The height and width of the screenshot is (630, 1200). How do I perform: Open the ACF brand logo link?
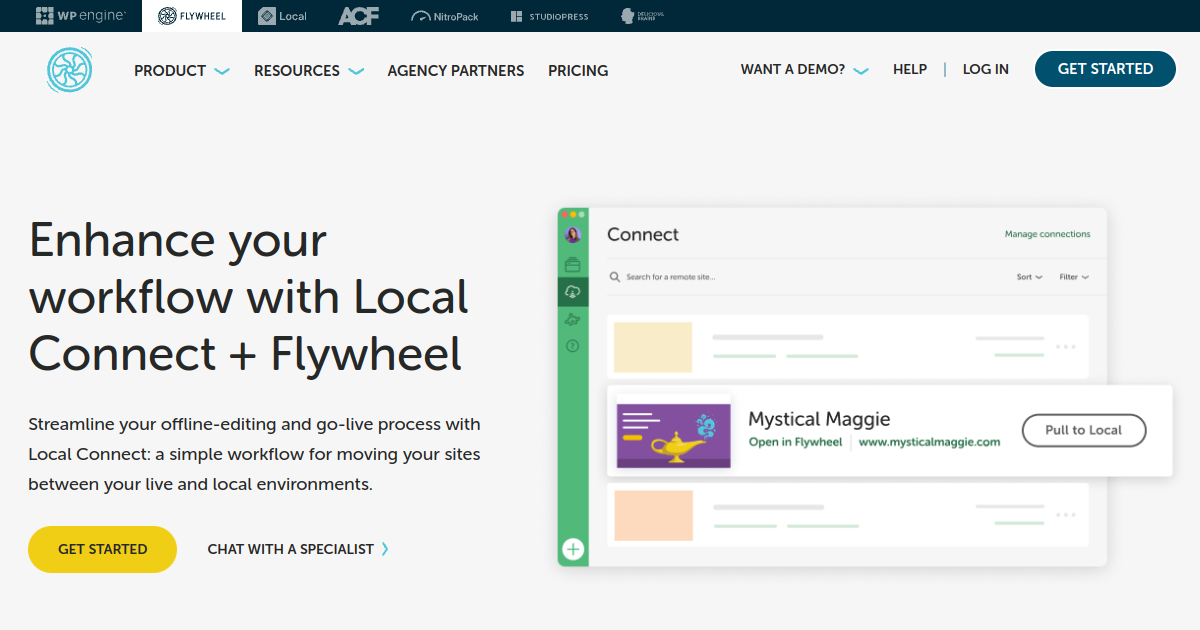click(358, 16)
